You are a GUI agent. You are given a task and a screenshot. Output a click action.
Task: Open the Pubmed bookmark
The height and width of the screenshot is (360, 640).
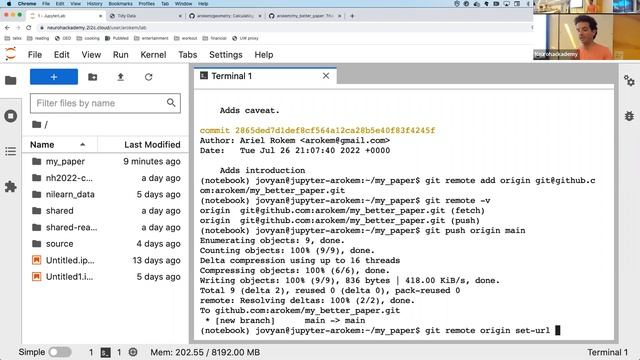click(117, 38)
